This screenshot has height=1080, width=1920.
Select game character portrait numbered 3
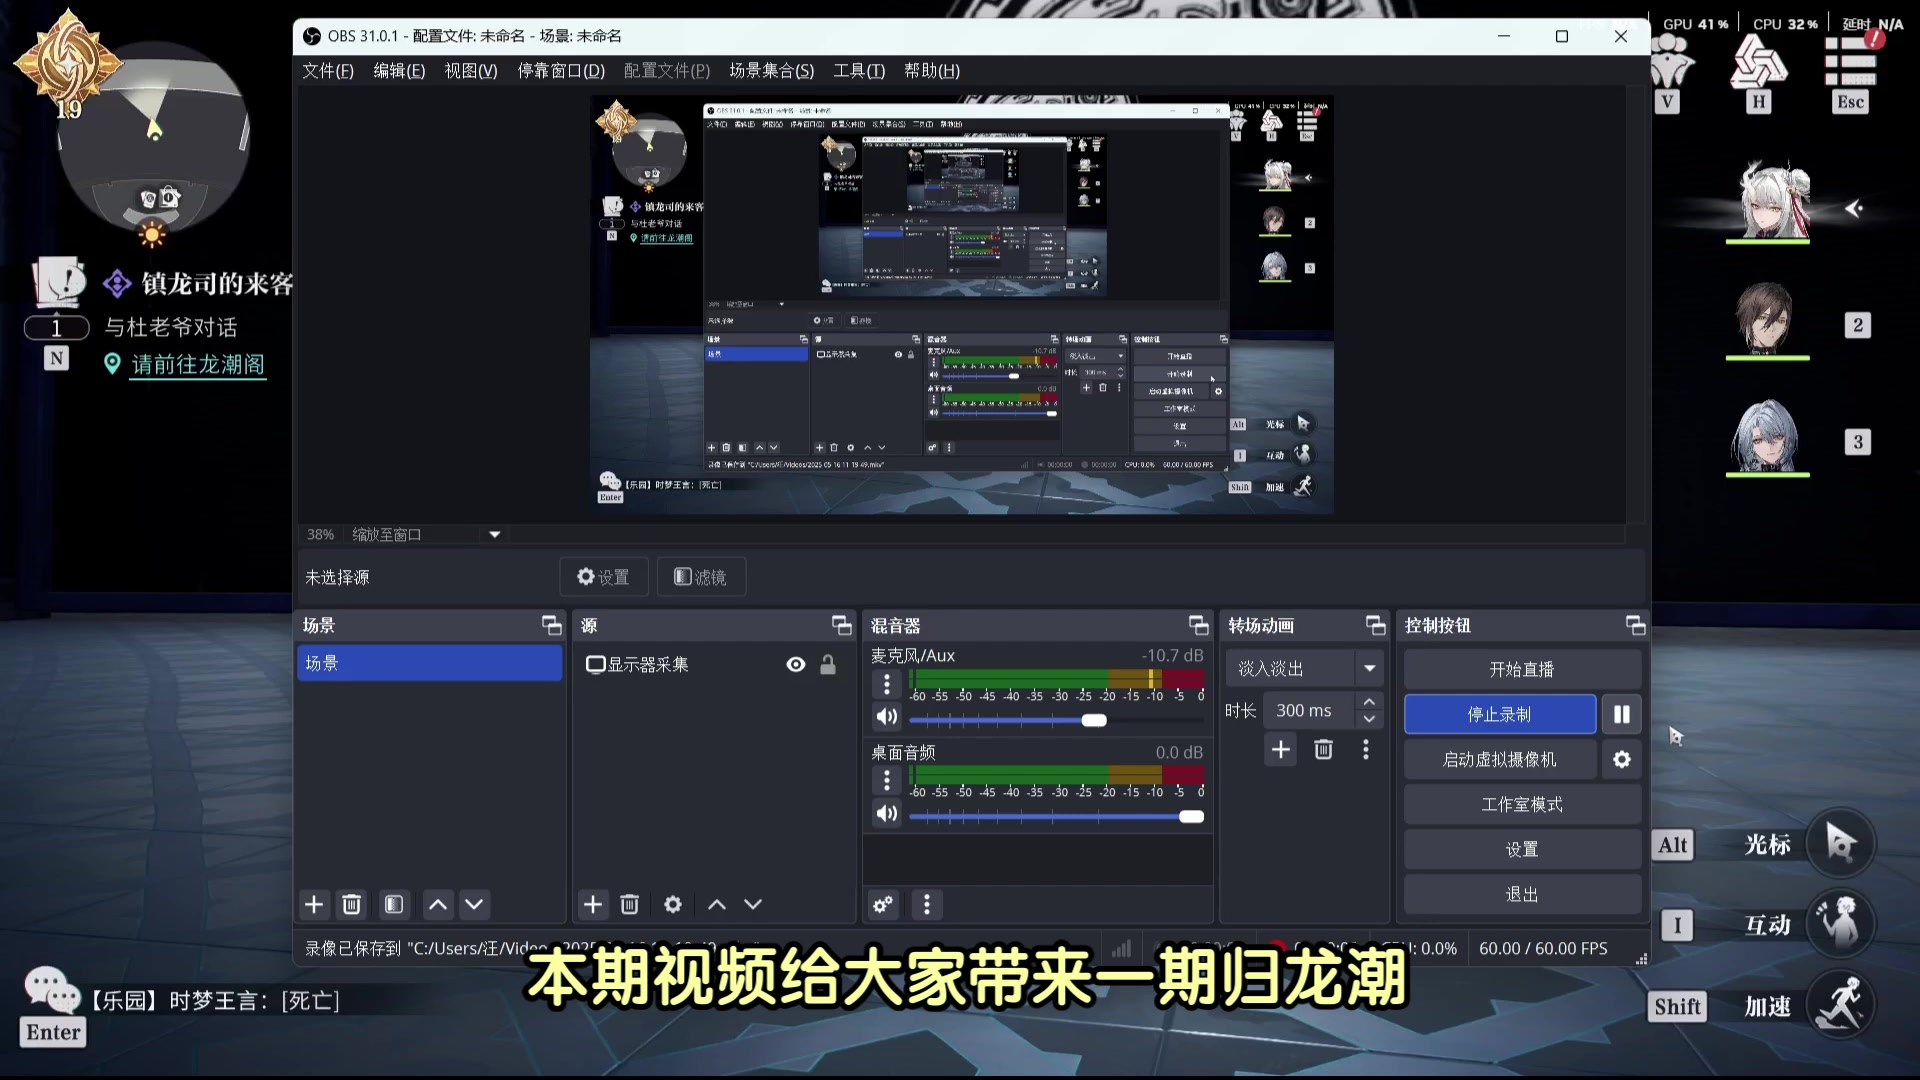click(1767, 436)
